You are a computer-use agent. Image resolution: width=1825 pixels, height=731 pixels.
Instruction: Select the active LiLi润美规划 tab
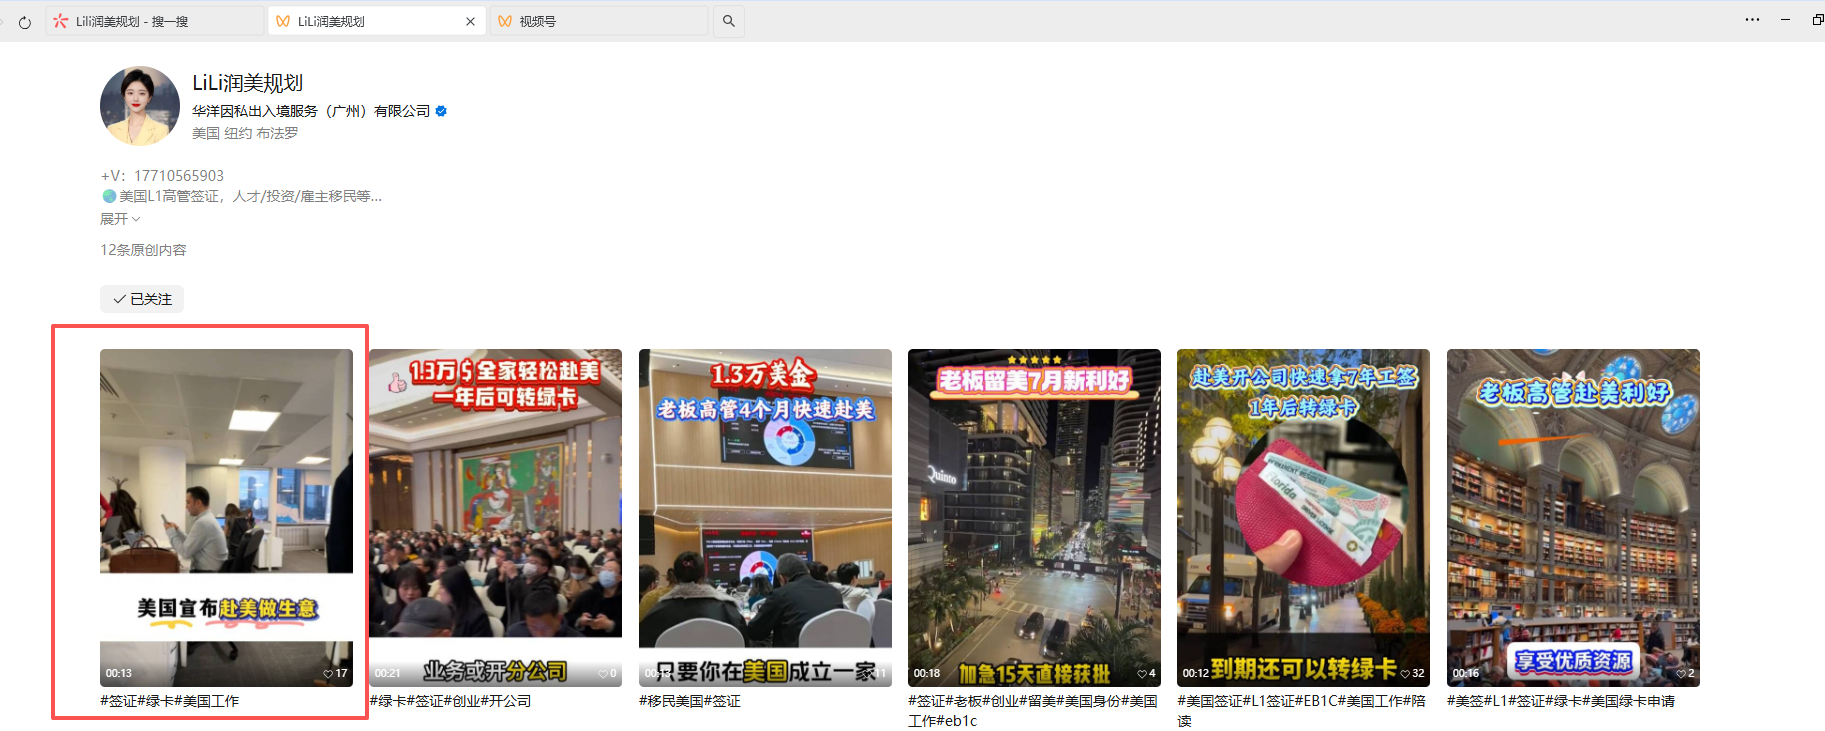(376, 21)
